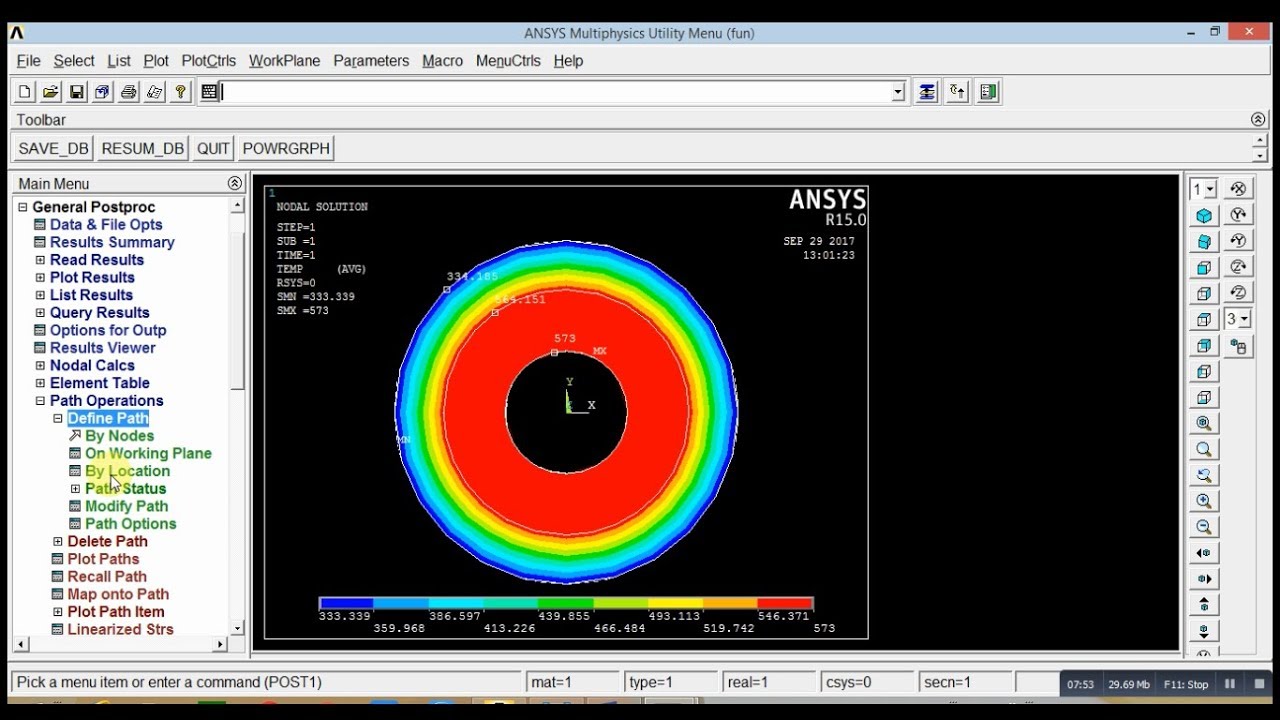
Task: Expand the Nodal Calcs tree node
Action: pos(40,366)
